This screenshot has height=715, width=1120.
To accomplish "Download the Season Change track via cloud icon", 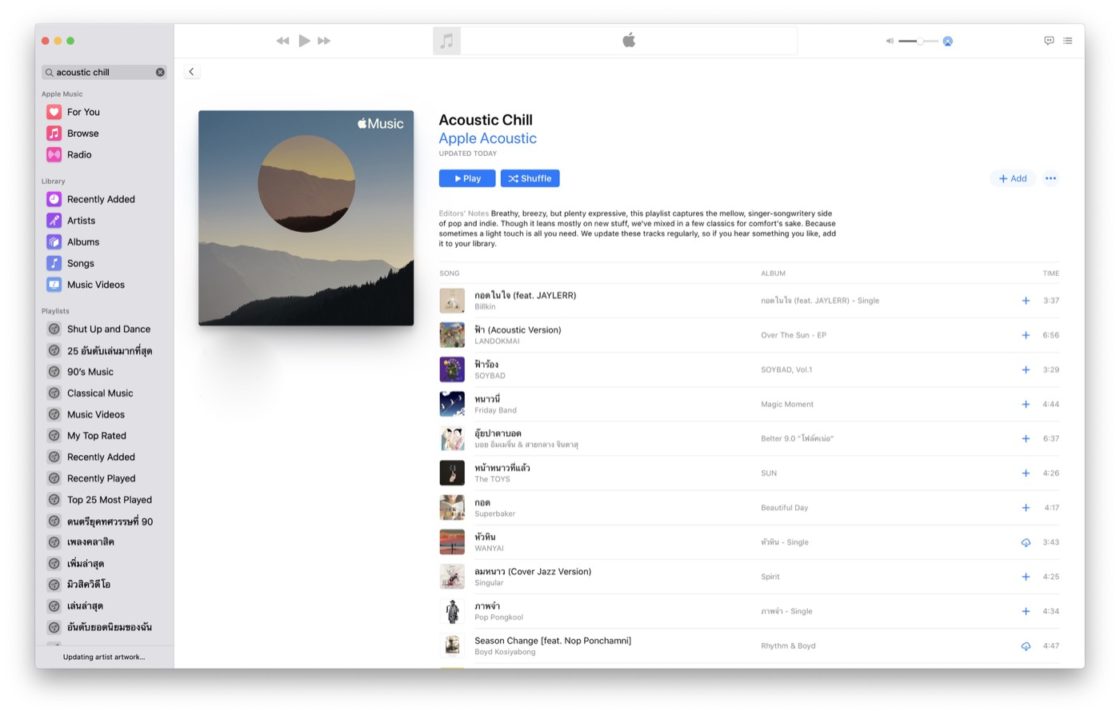I will tap(1025, 646).
